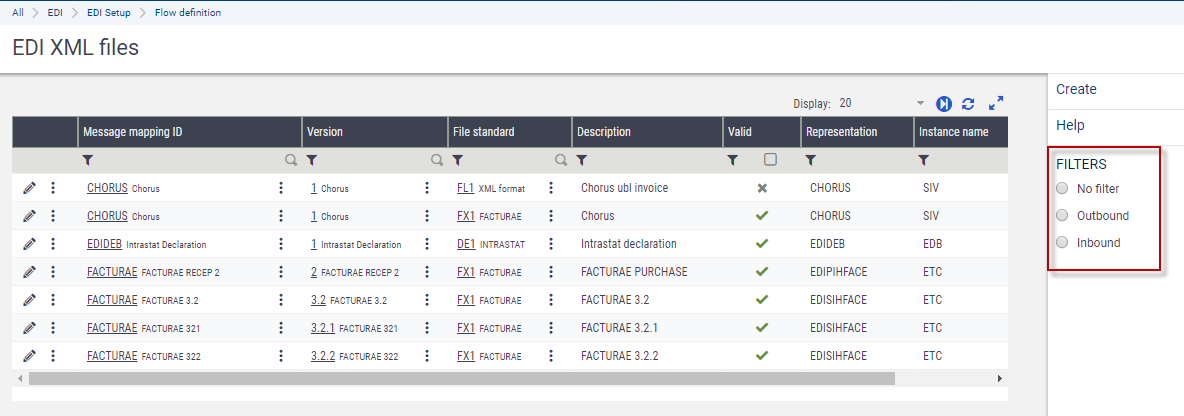The width and height of the screenshot is (1184, 416).
Task: Toggle the Valid column filter checkbox
Action: coord(770,160)
